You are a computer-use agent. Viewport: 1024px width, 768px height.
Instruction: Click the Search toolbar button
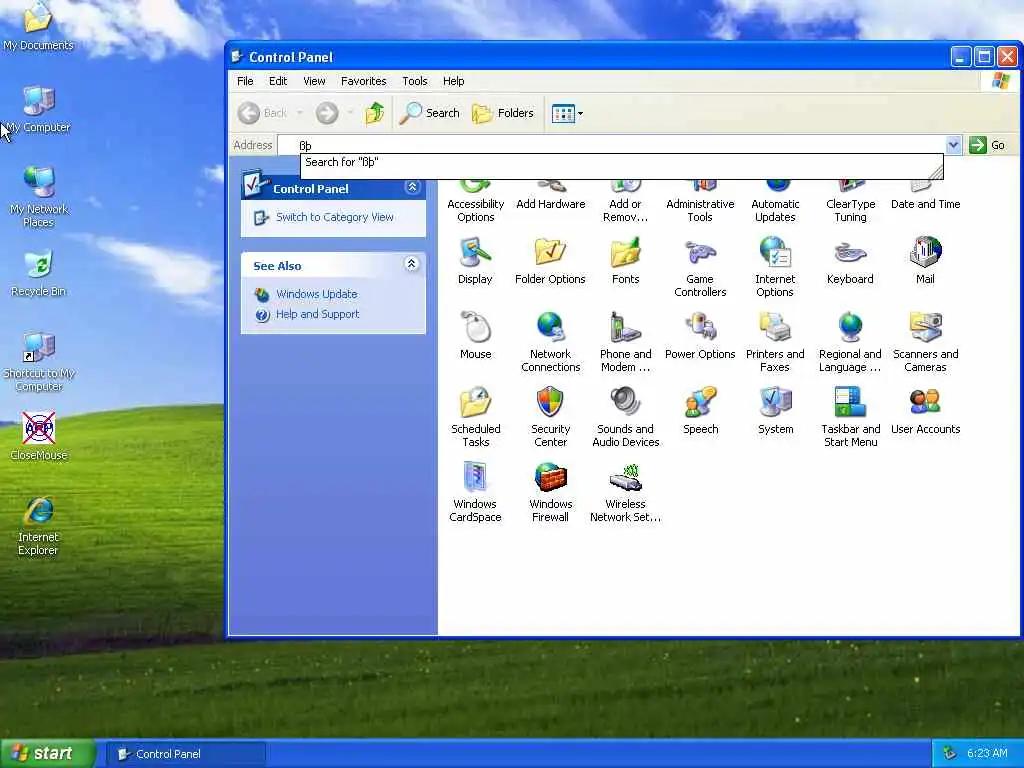[x=430, y=113]
